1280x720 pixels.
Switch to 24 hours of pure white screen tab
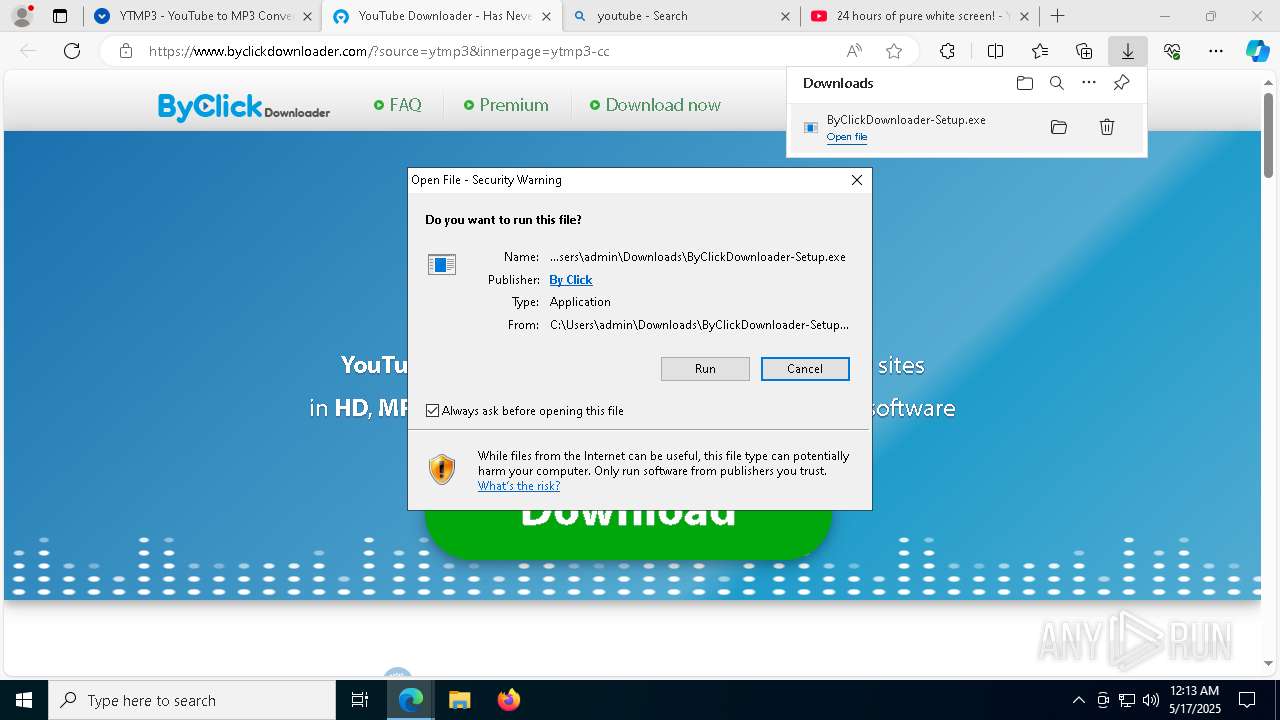pyautogui.click(x=919, y=16)
